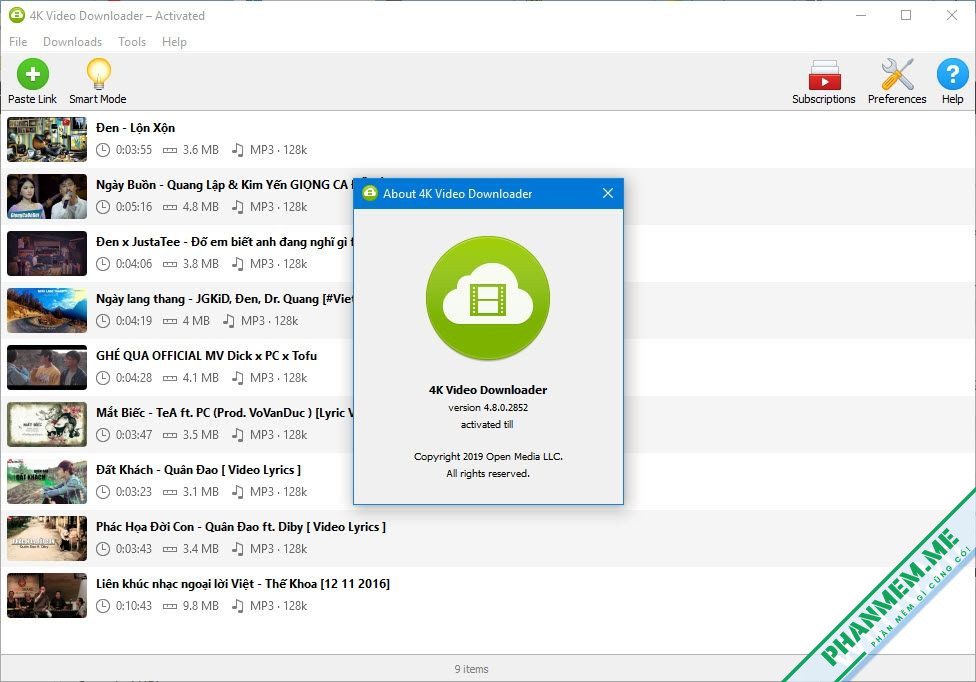
Task: Click the clock icon beside 0:03:55
Action: [x=103, y=150]
